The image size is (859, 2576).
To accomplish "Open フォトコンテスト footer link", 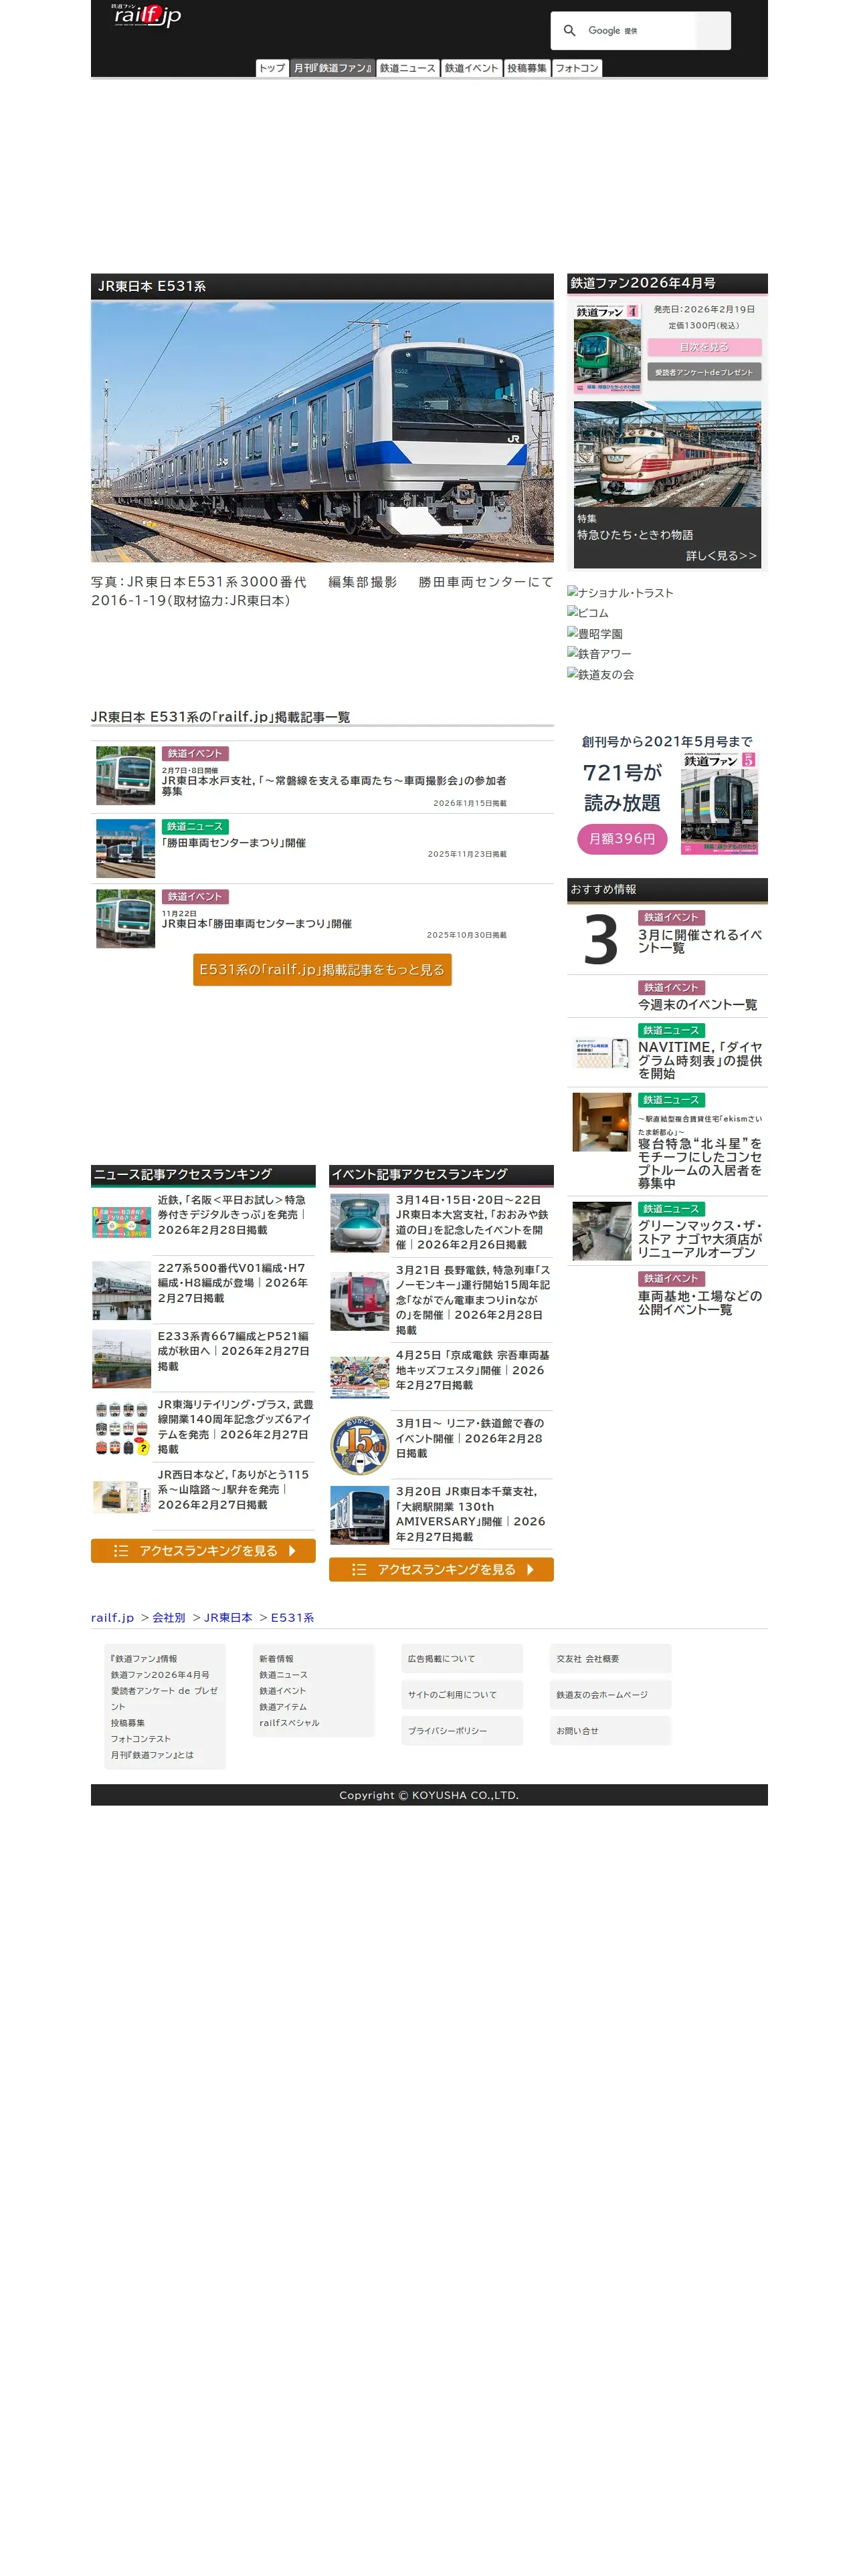I will [141, 1739].
